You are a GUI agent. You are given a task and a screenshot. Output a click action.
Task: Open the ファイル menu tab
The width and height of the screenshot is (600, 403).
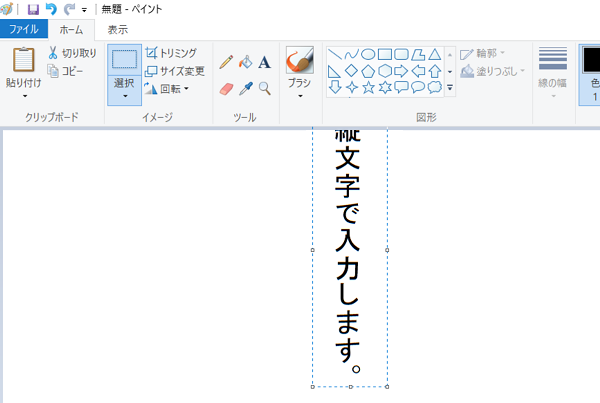click(24, 29)
